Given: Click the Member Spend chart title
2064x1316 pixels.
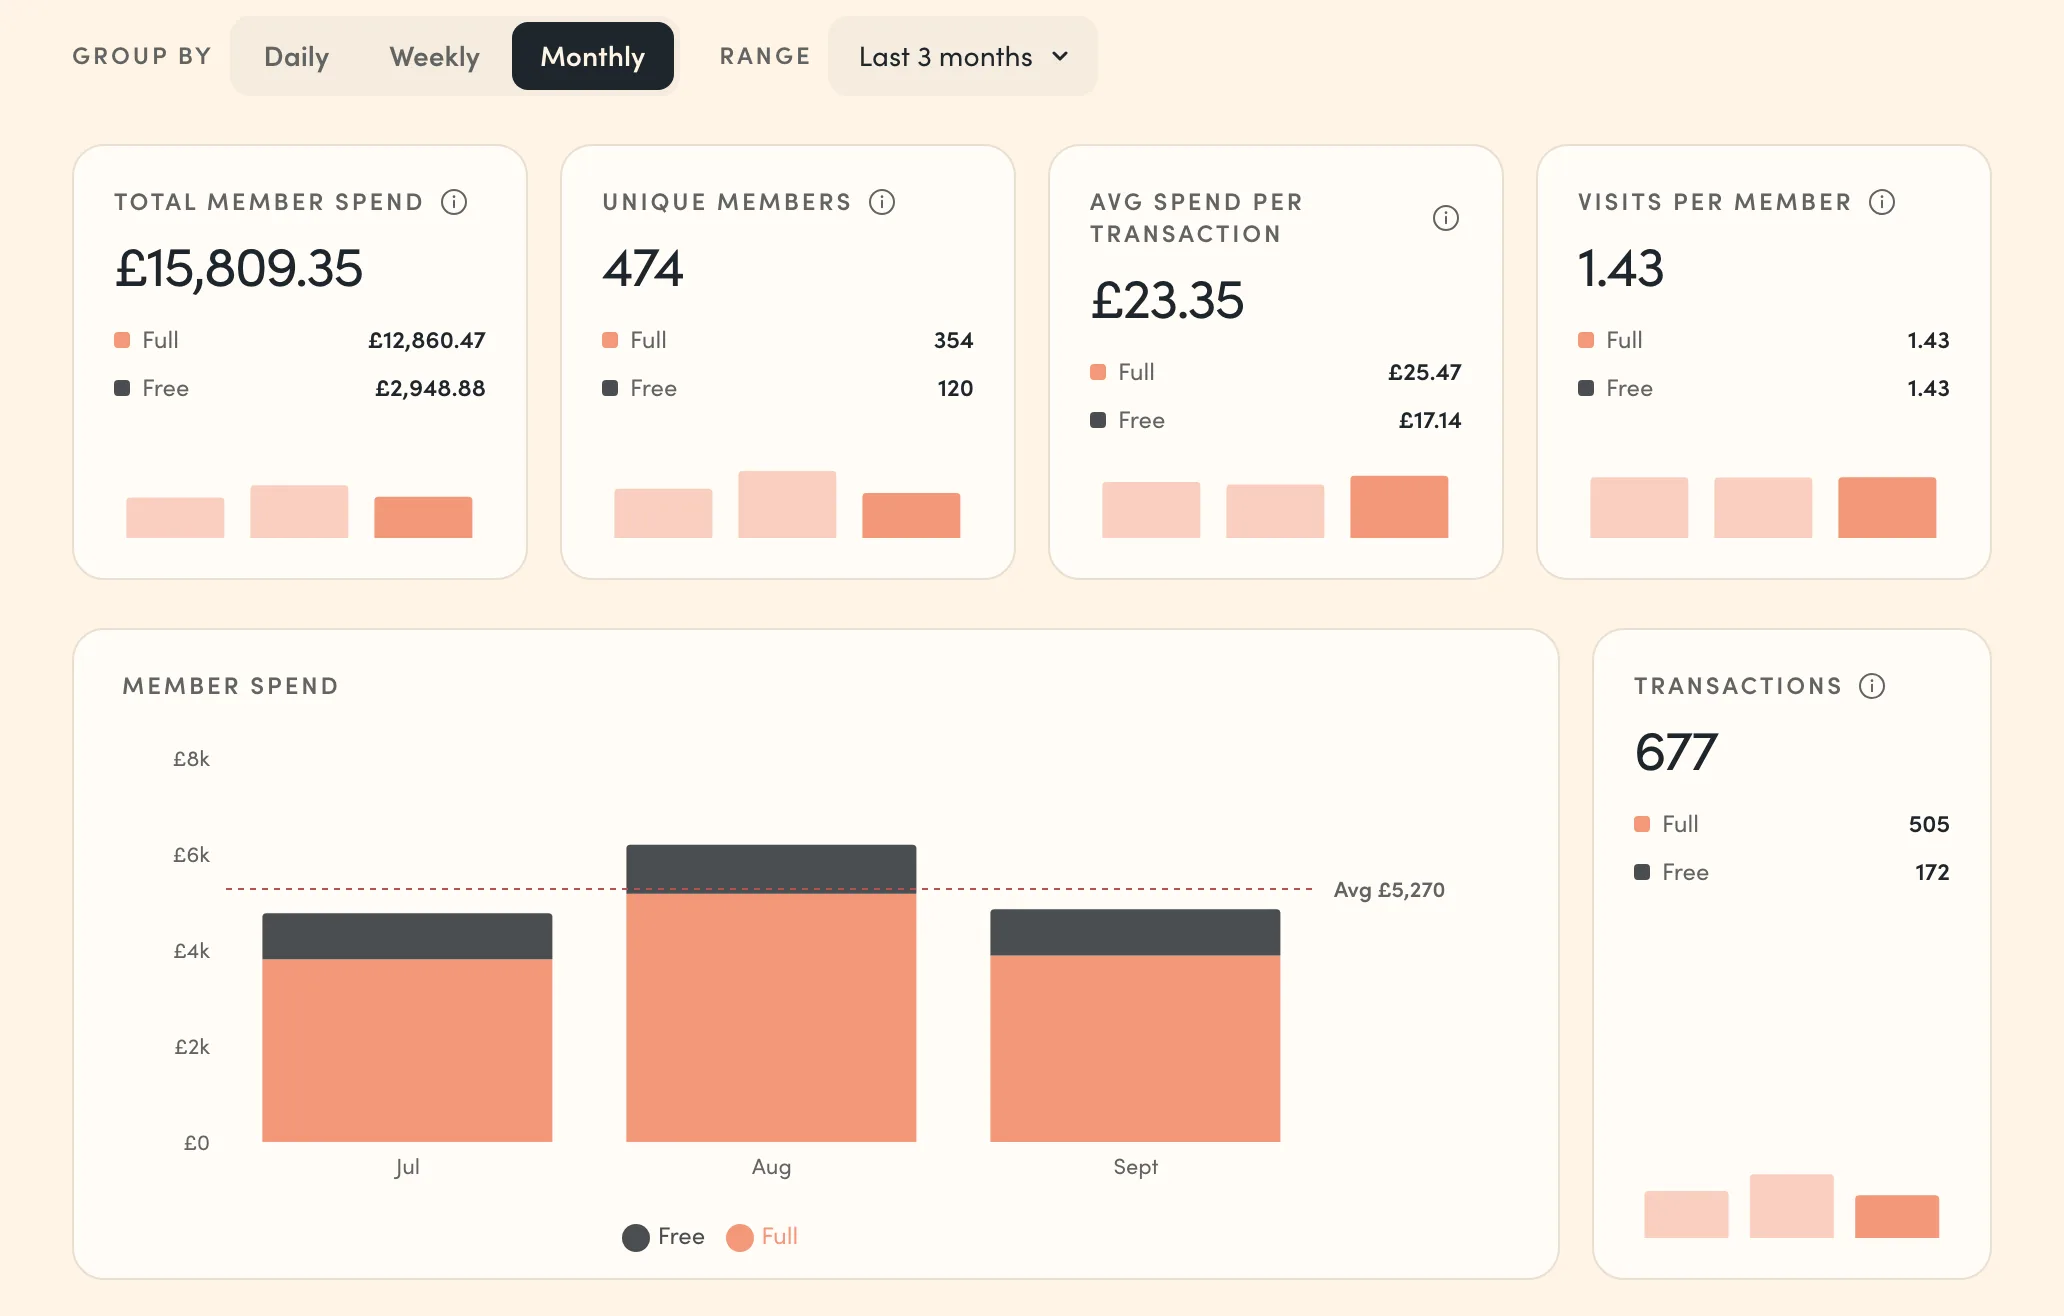Looking at the screenshot, I should coord(230,686).
